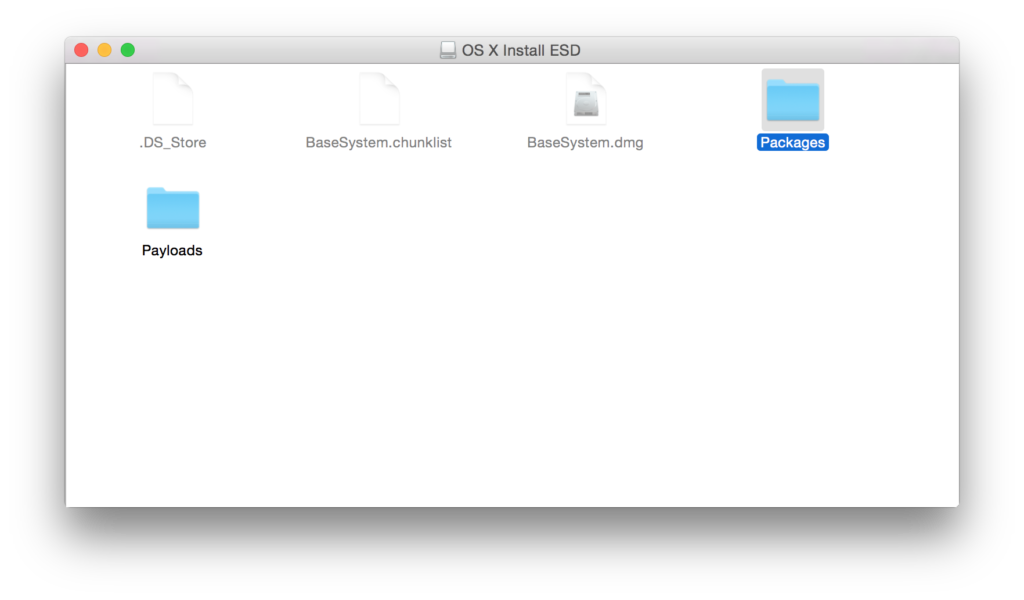1024x600 pixels.
Task: Click the BaseSystem.dmg file name label
Action: point(585,142)
